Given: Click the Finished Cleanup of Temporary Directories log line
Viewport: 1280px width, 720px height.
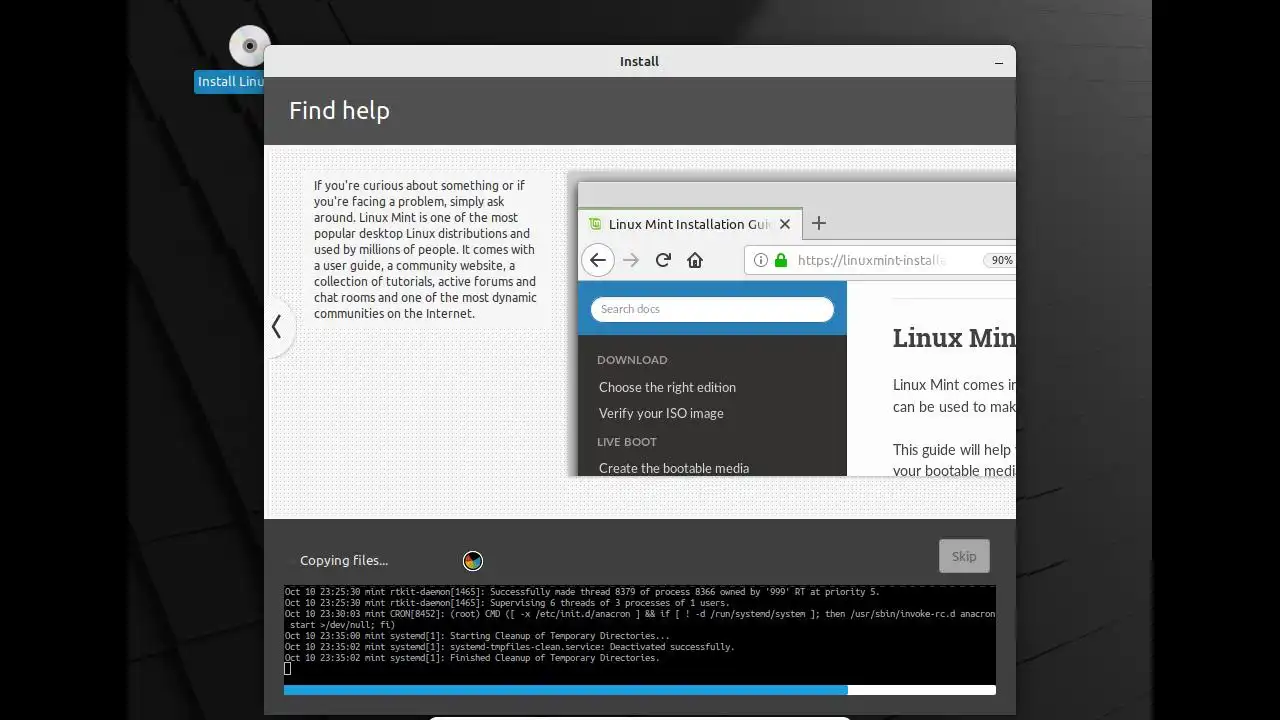Looking at the screenshot, I should 472,658.
